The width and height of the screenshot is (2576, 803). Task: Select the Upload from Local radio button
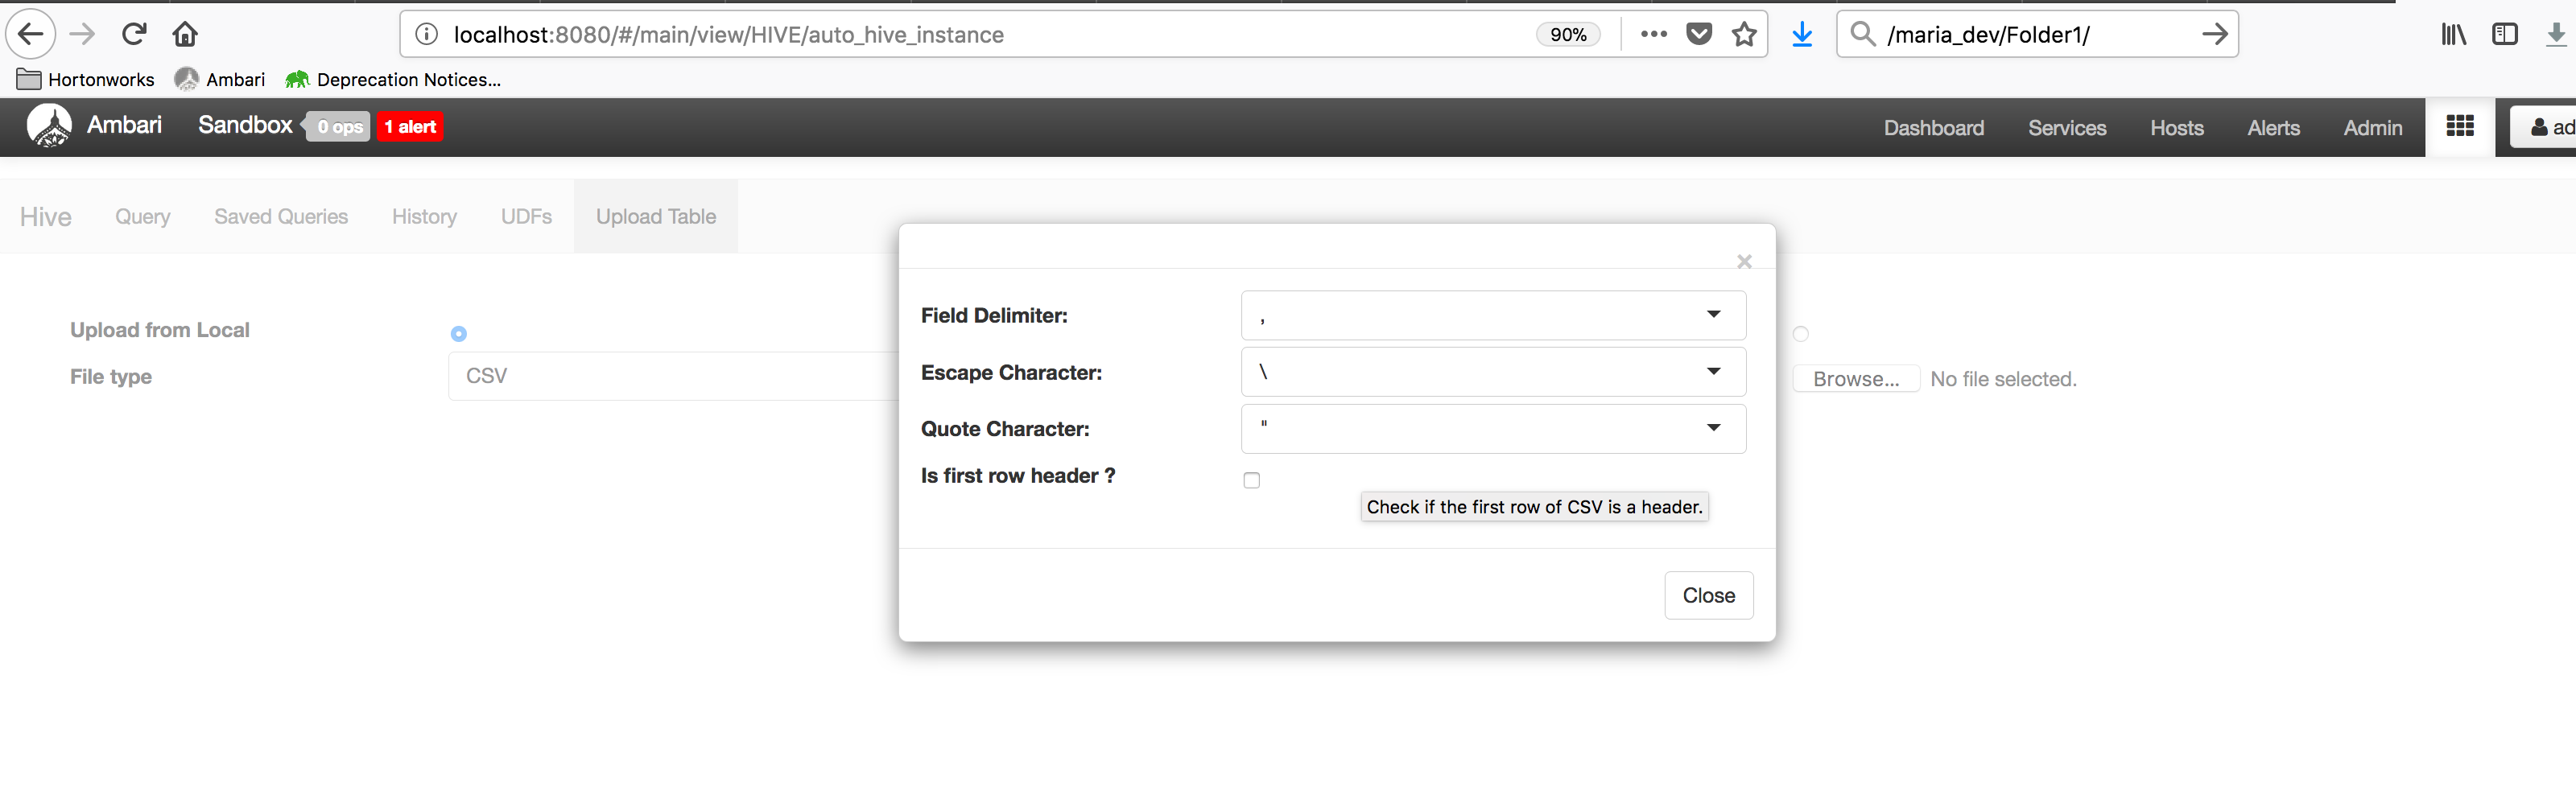(x=457, y=332)
